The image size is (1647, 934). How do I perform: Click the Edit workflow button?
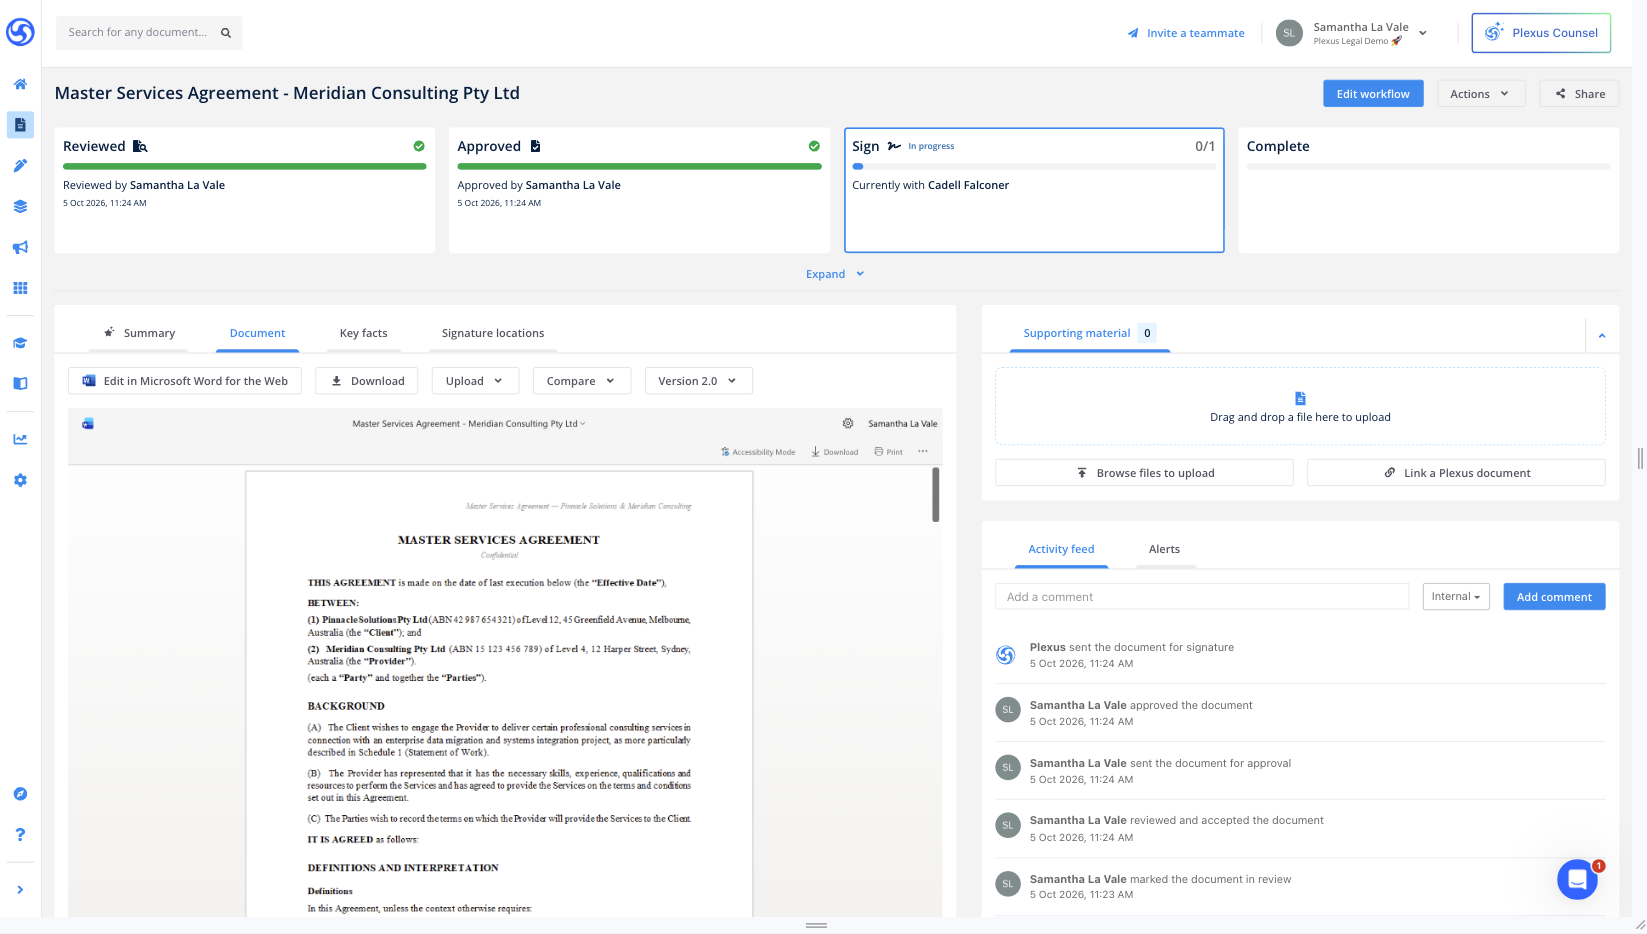[x=1373, y=94]
